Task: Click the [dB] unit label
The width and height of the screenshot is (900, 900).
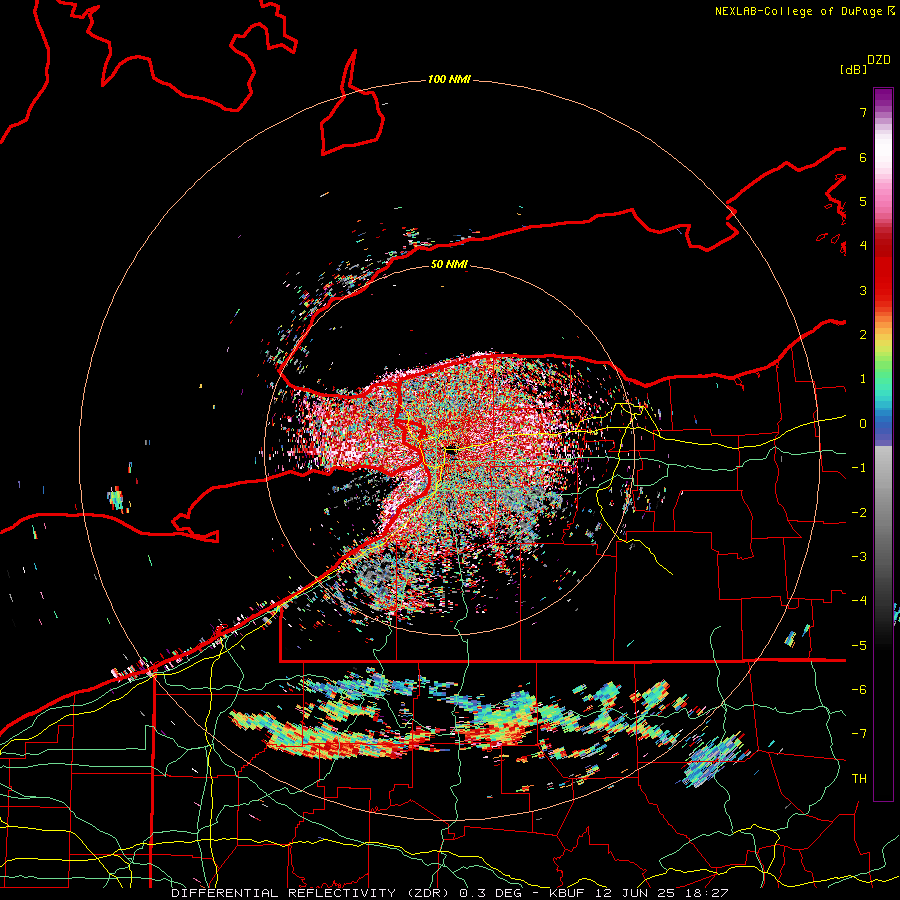Action: 854,69
